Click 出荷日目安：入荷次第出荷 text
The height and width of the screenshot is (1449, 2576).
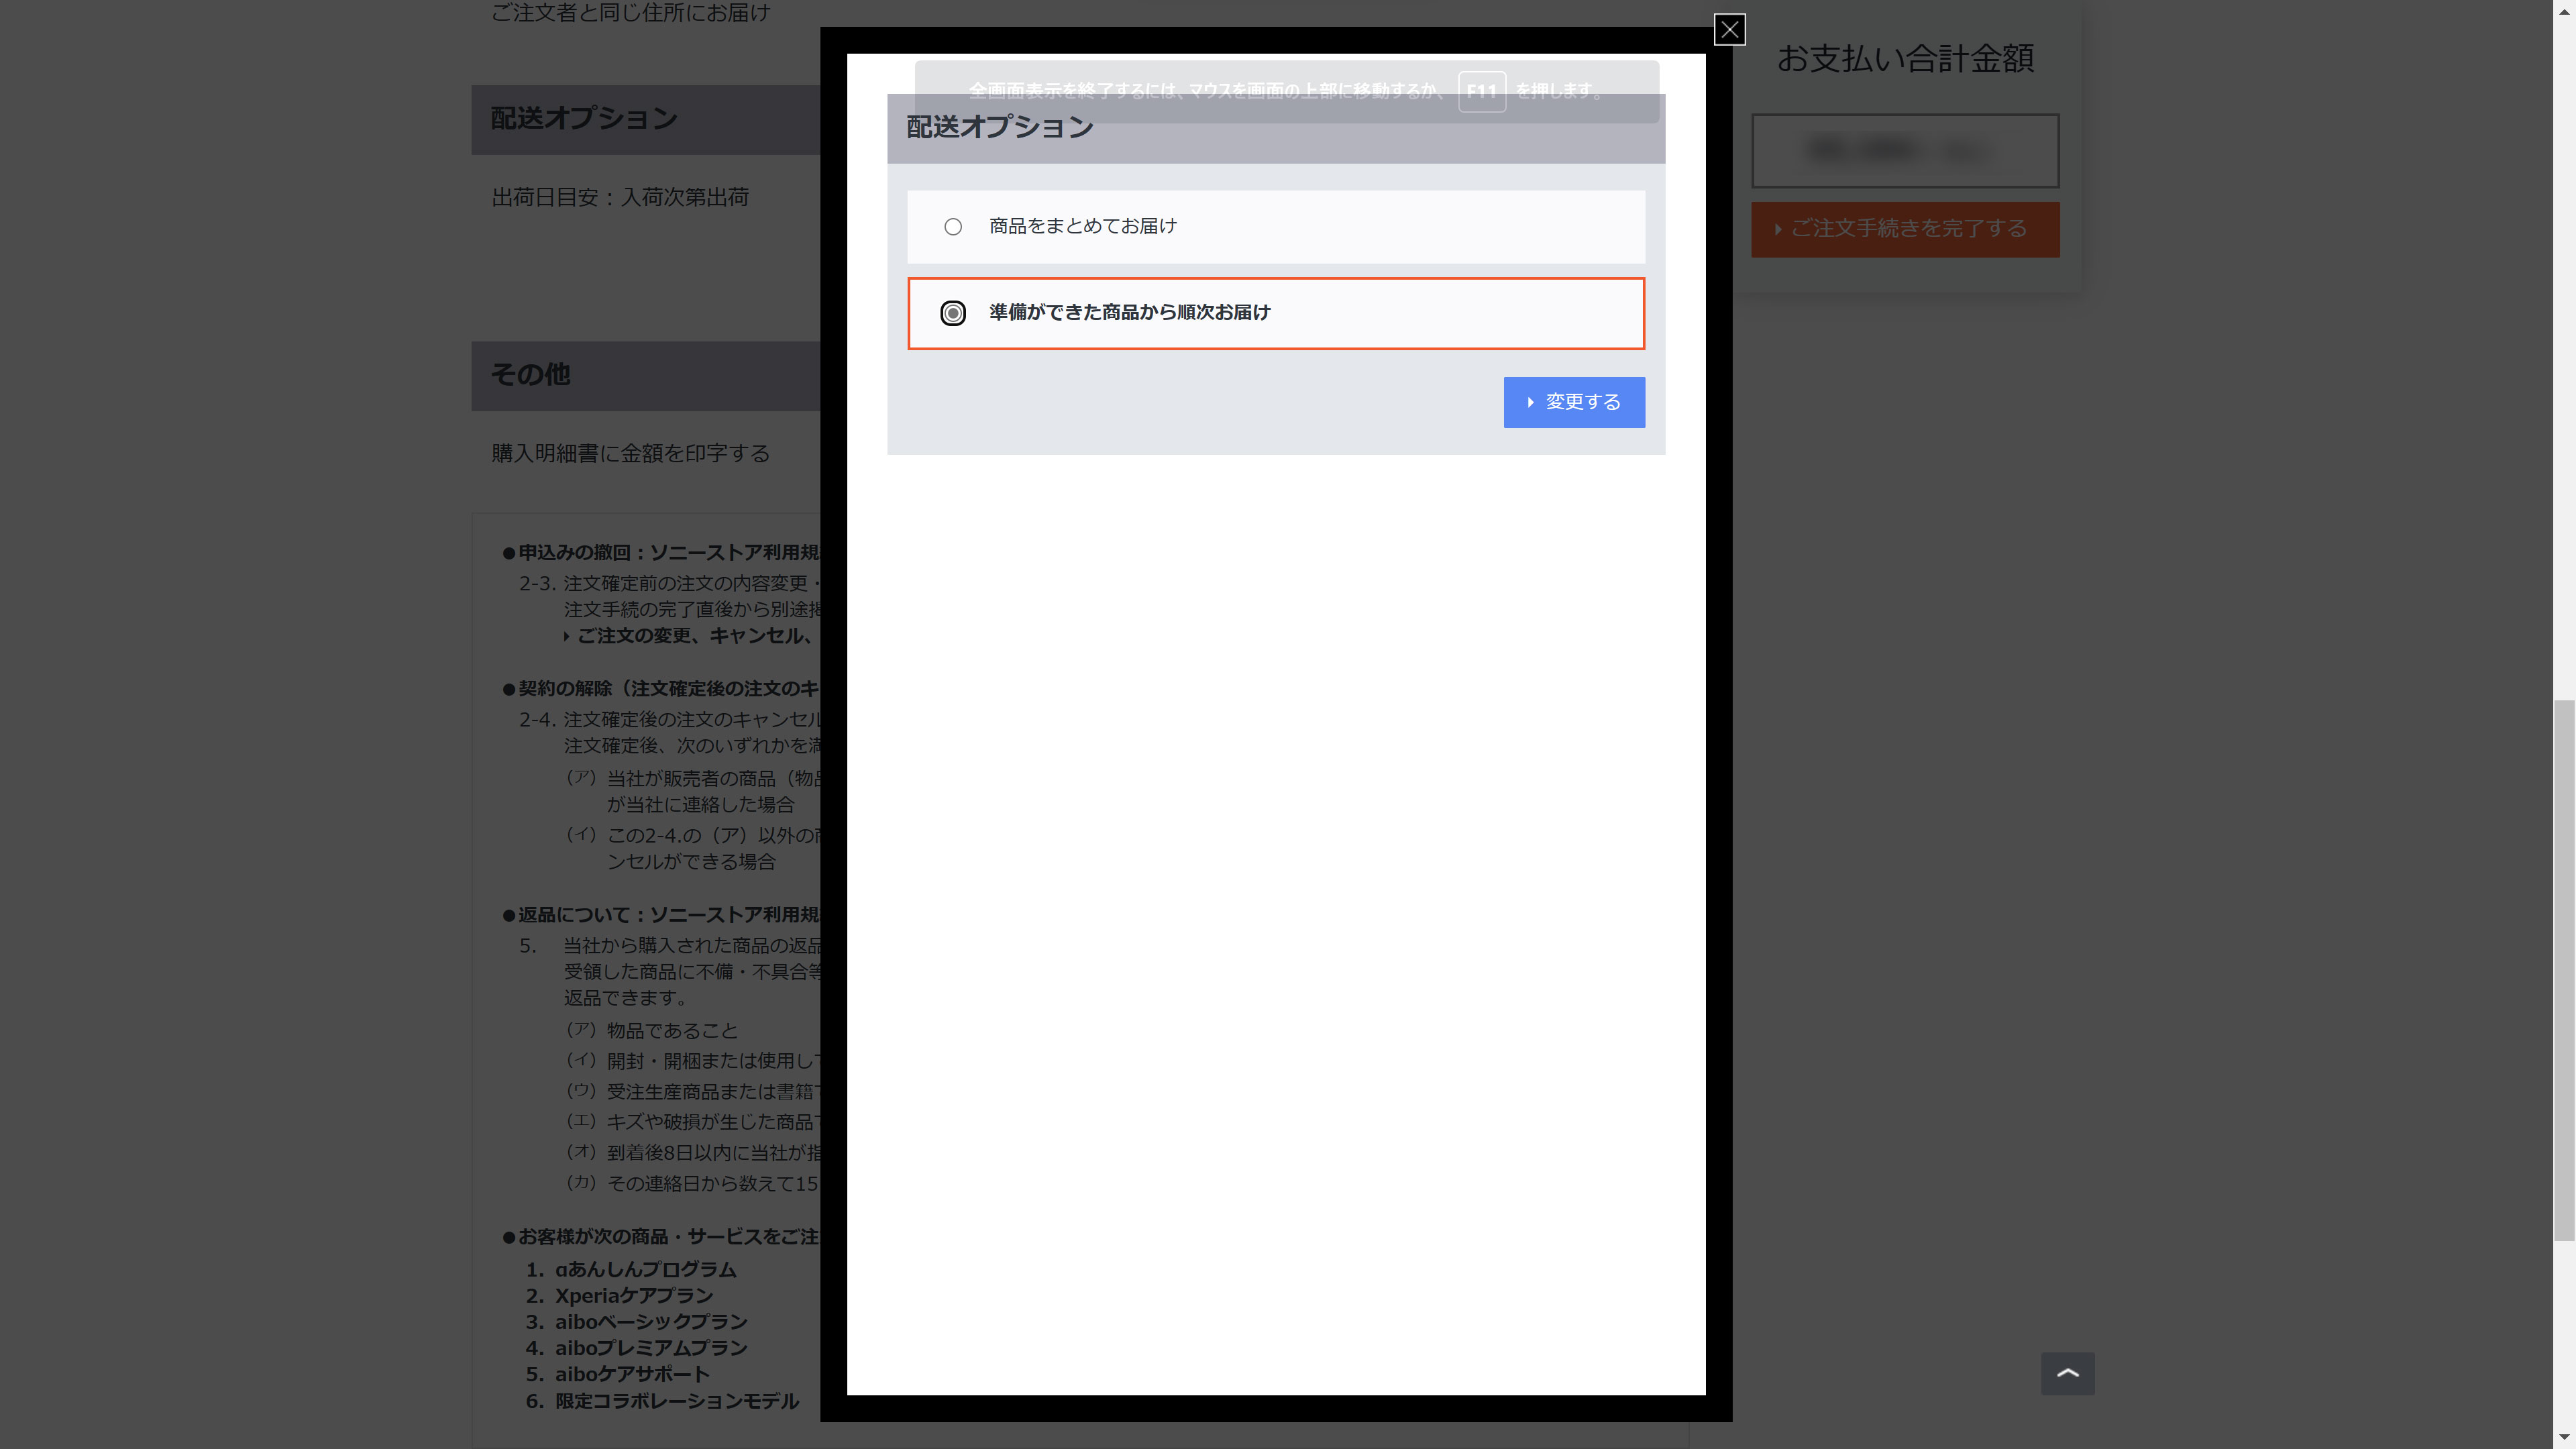(621, 197)
